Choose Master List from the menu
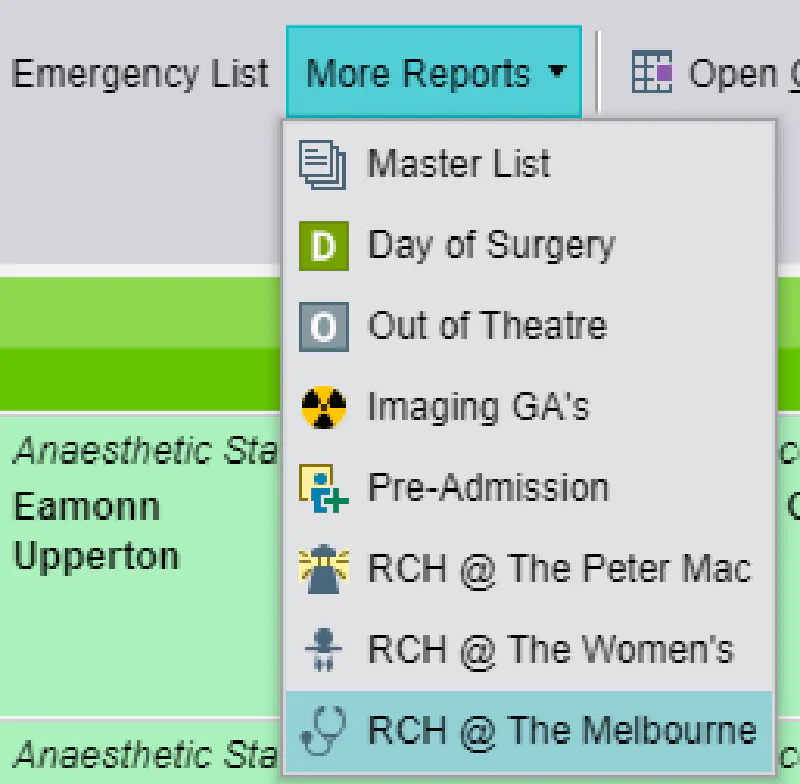800x784 pixels. pyautogui.click(x=460, y=163)
